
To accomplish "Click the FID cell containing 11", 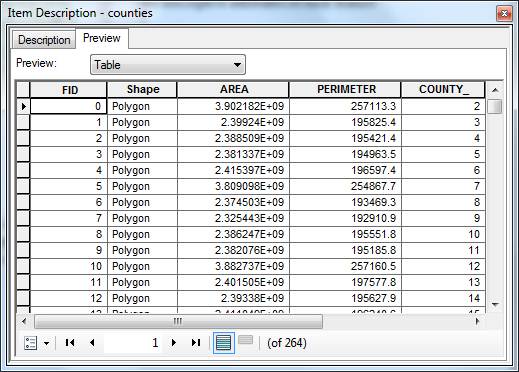I will (69, 282).
